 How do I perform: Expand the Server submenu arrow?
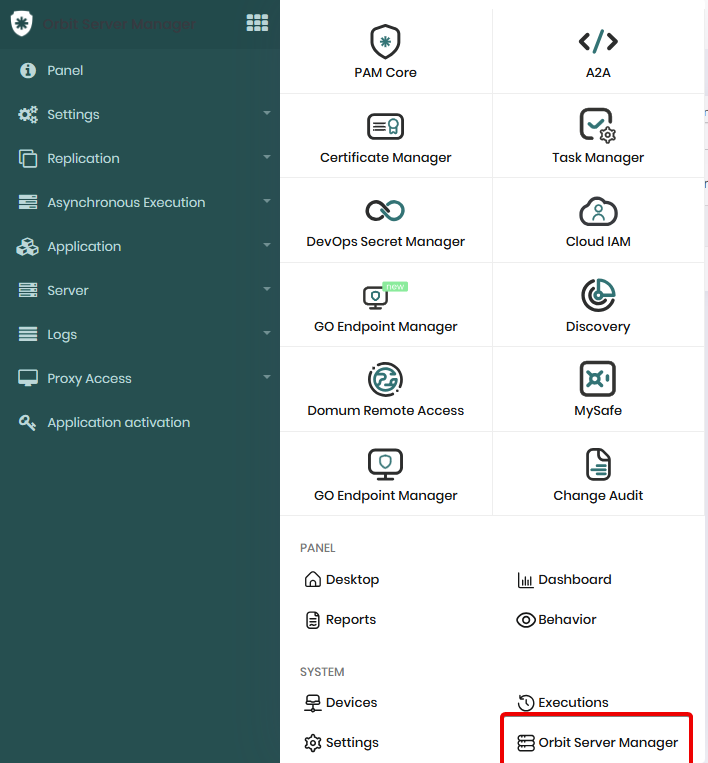267,289
